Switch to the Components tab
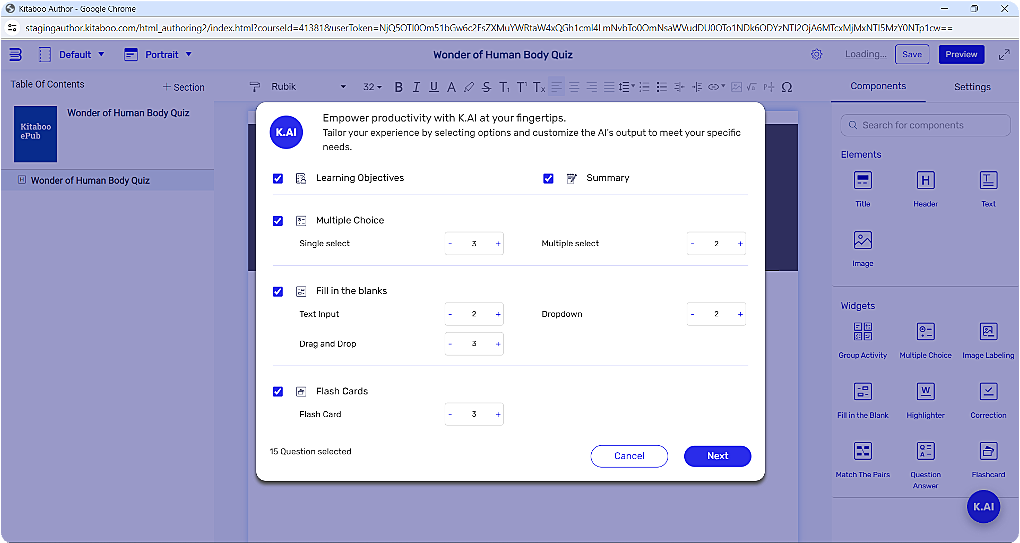Viewport: 1020px width, 543px height. click(878, 86)
